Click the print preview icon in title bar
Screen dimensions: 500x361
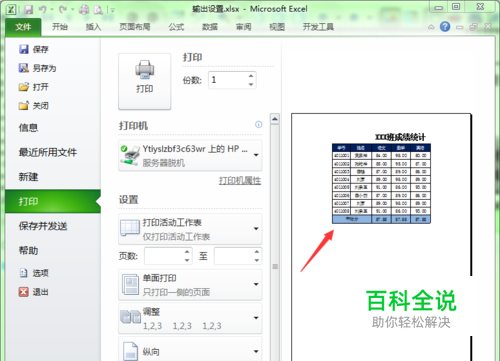click(98, 10)
